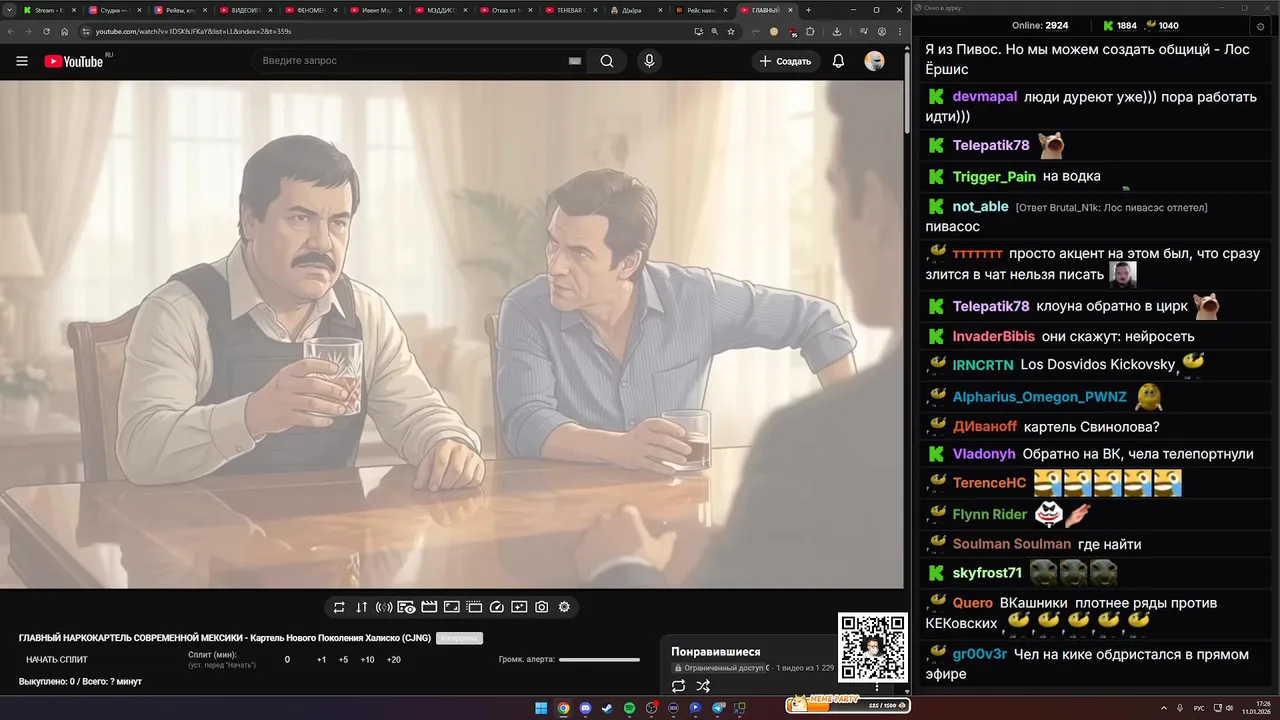Toggle loop icon in player extension toolbar

(339, 607)
